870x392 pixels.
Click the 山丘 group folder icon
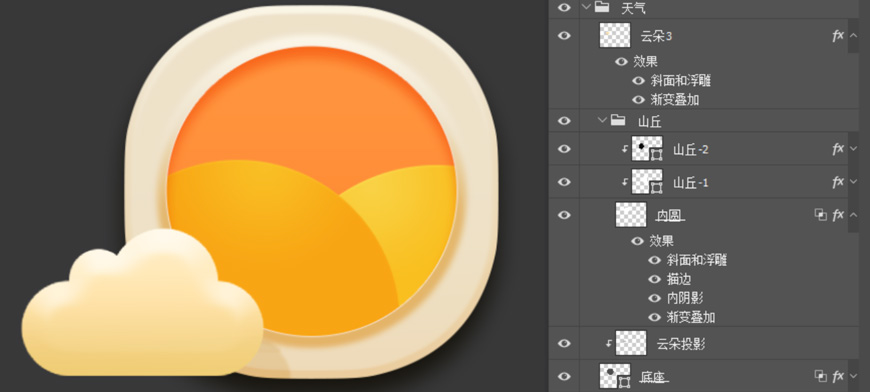click(x=618, y=120)
